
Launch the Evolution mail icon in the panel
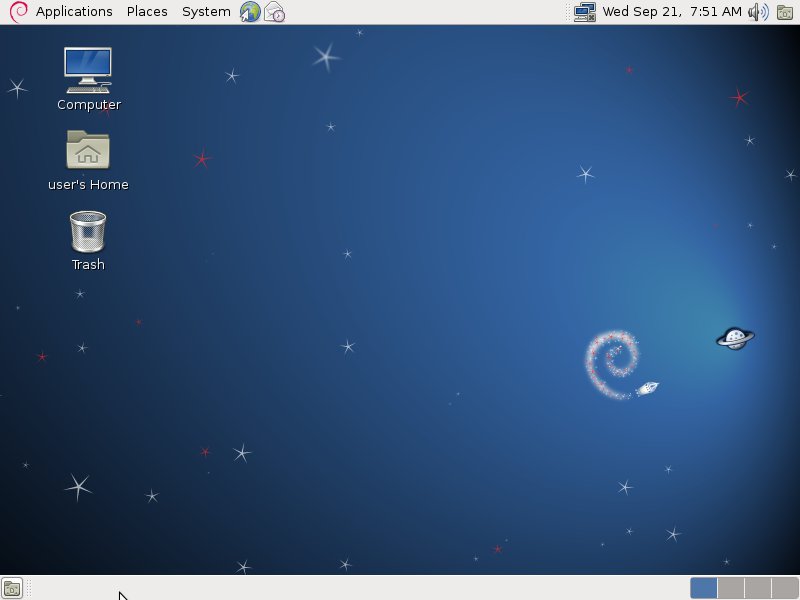[274, 12]
